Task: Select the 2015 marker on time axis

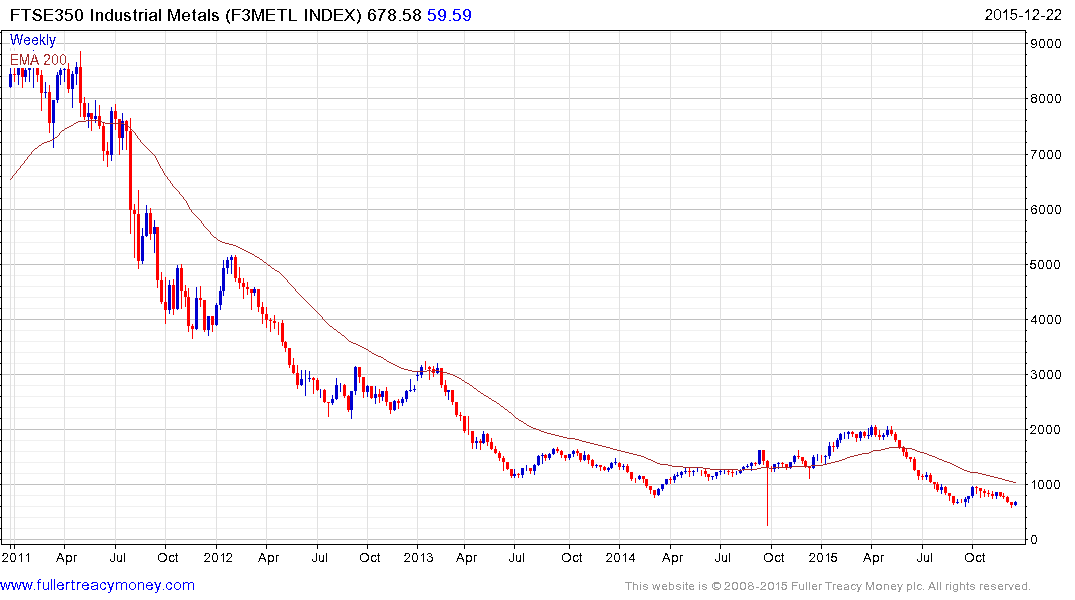Action: [x=822, y=556]
